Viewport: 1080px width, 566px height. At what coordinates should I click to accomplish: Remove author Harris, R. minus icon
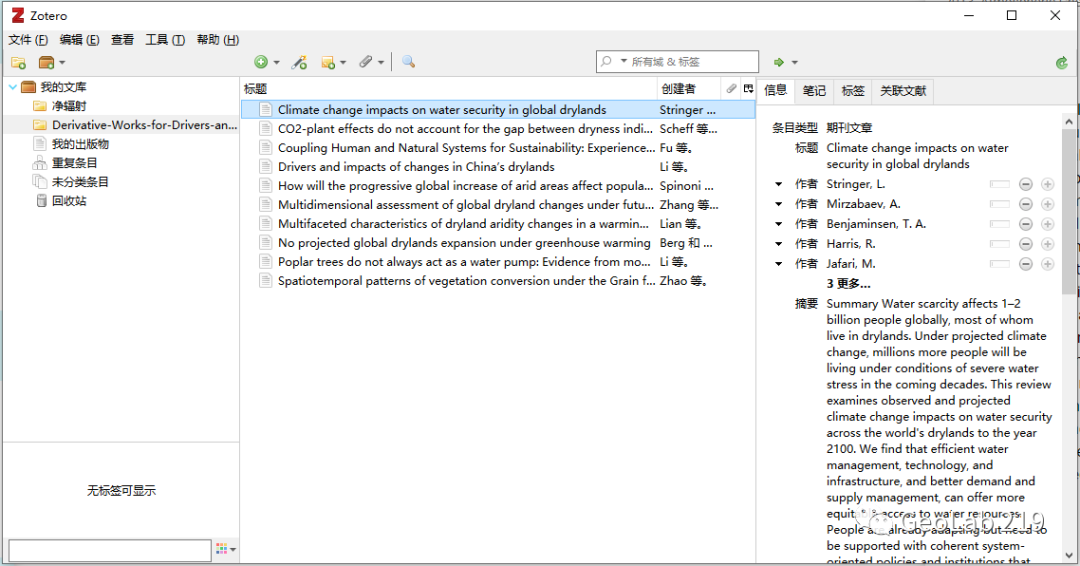(1026, 244)
